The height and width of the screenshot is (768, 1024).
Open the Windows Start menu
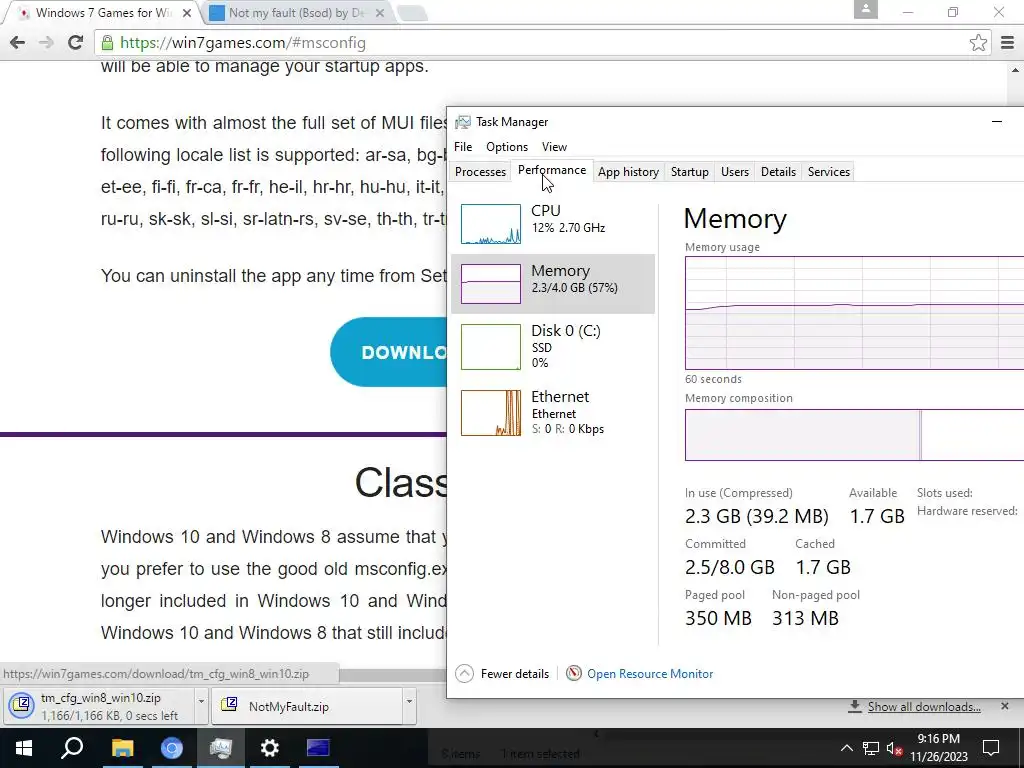coord(24,748)
